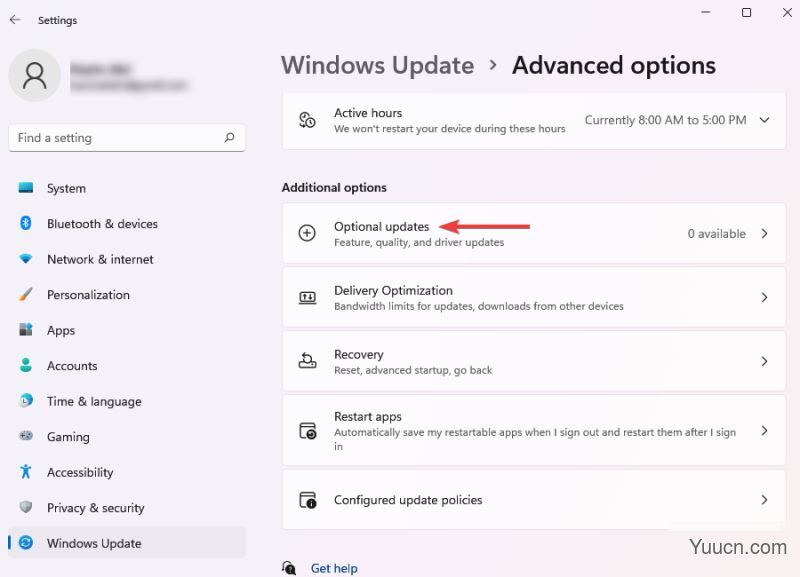Minimize the Settings window
Viewport: 800px width, 577px height.
[x=706, y=12]
